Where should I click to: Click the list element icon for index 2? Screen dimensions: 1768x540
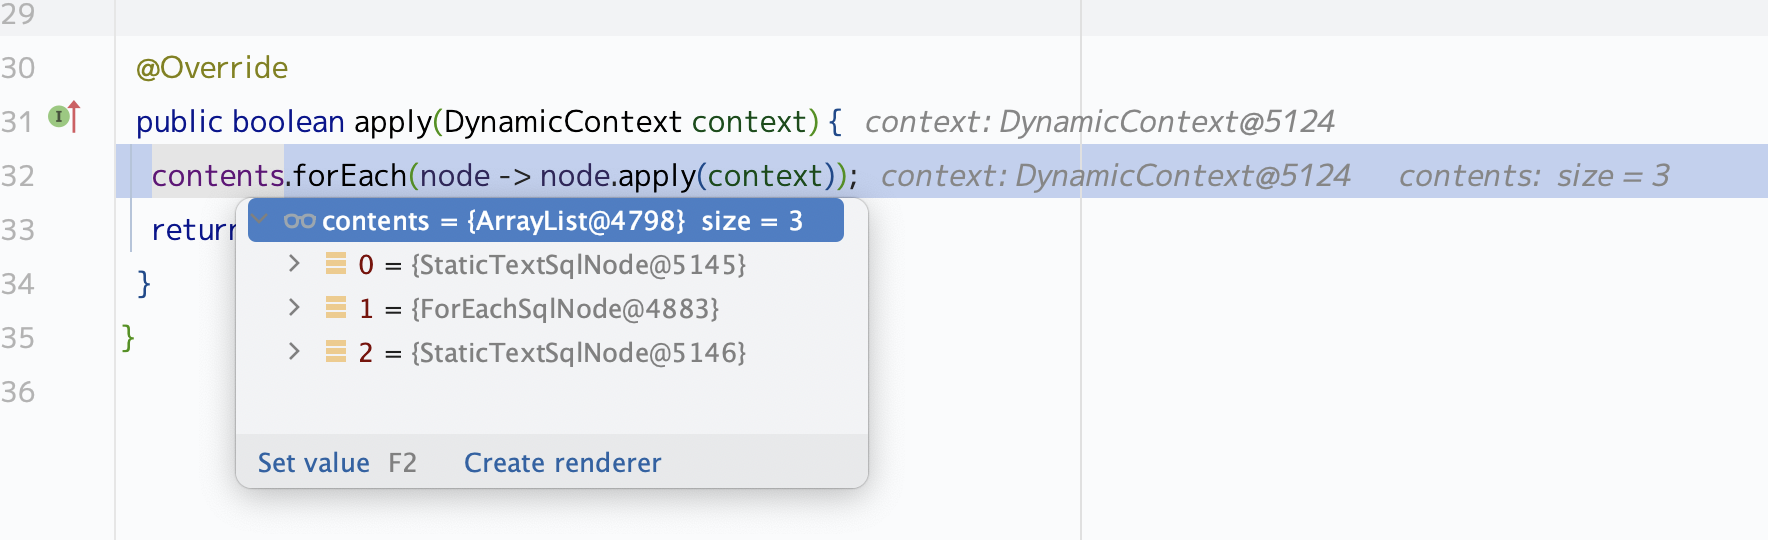336,352
